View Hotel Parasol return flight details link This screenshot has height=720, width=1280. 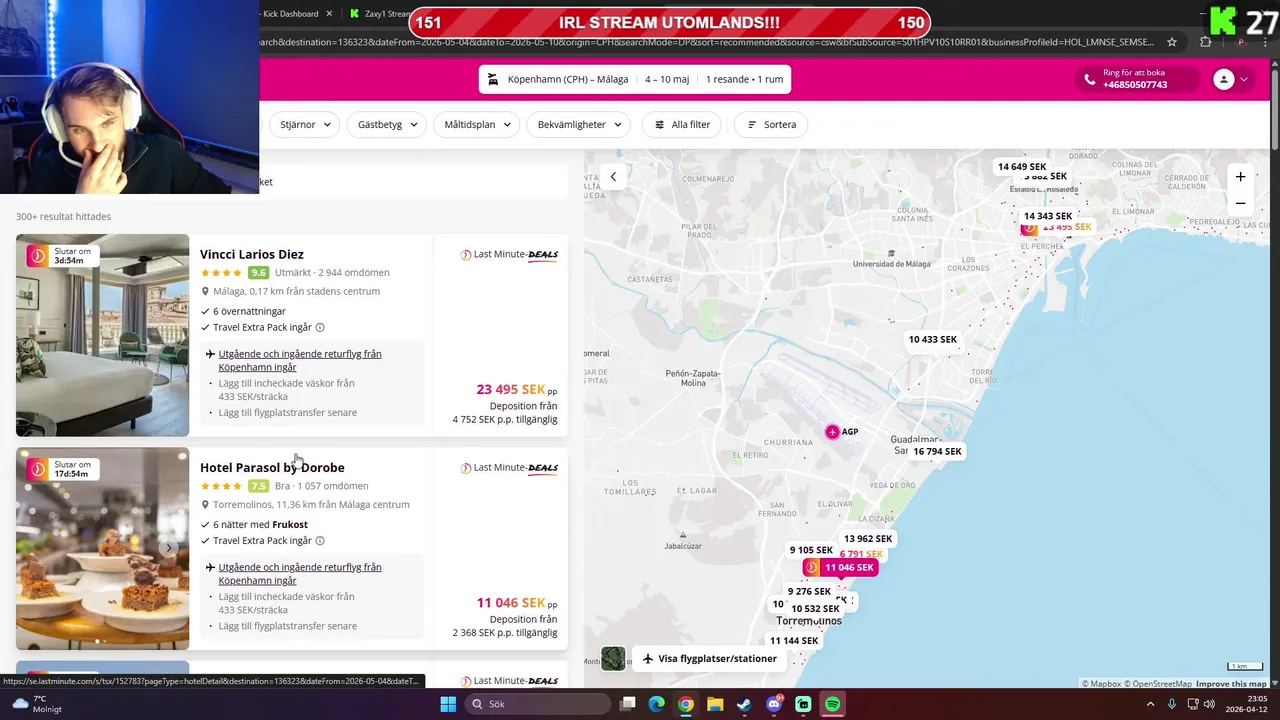point(300,574)
